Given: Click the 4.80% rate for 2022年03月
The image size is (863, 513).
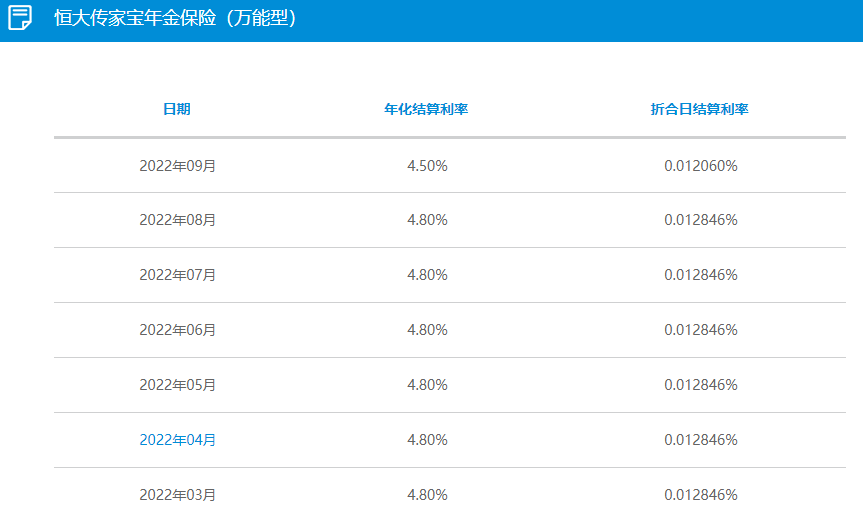Looking at the screenshot, I should click(x=427, y=495).
